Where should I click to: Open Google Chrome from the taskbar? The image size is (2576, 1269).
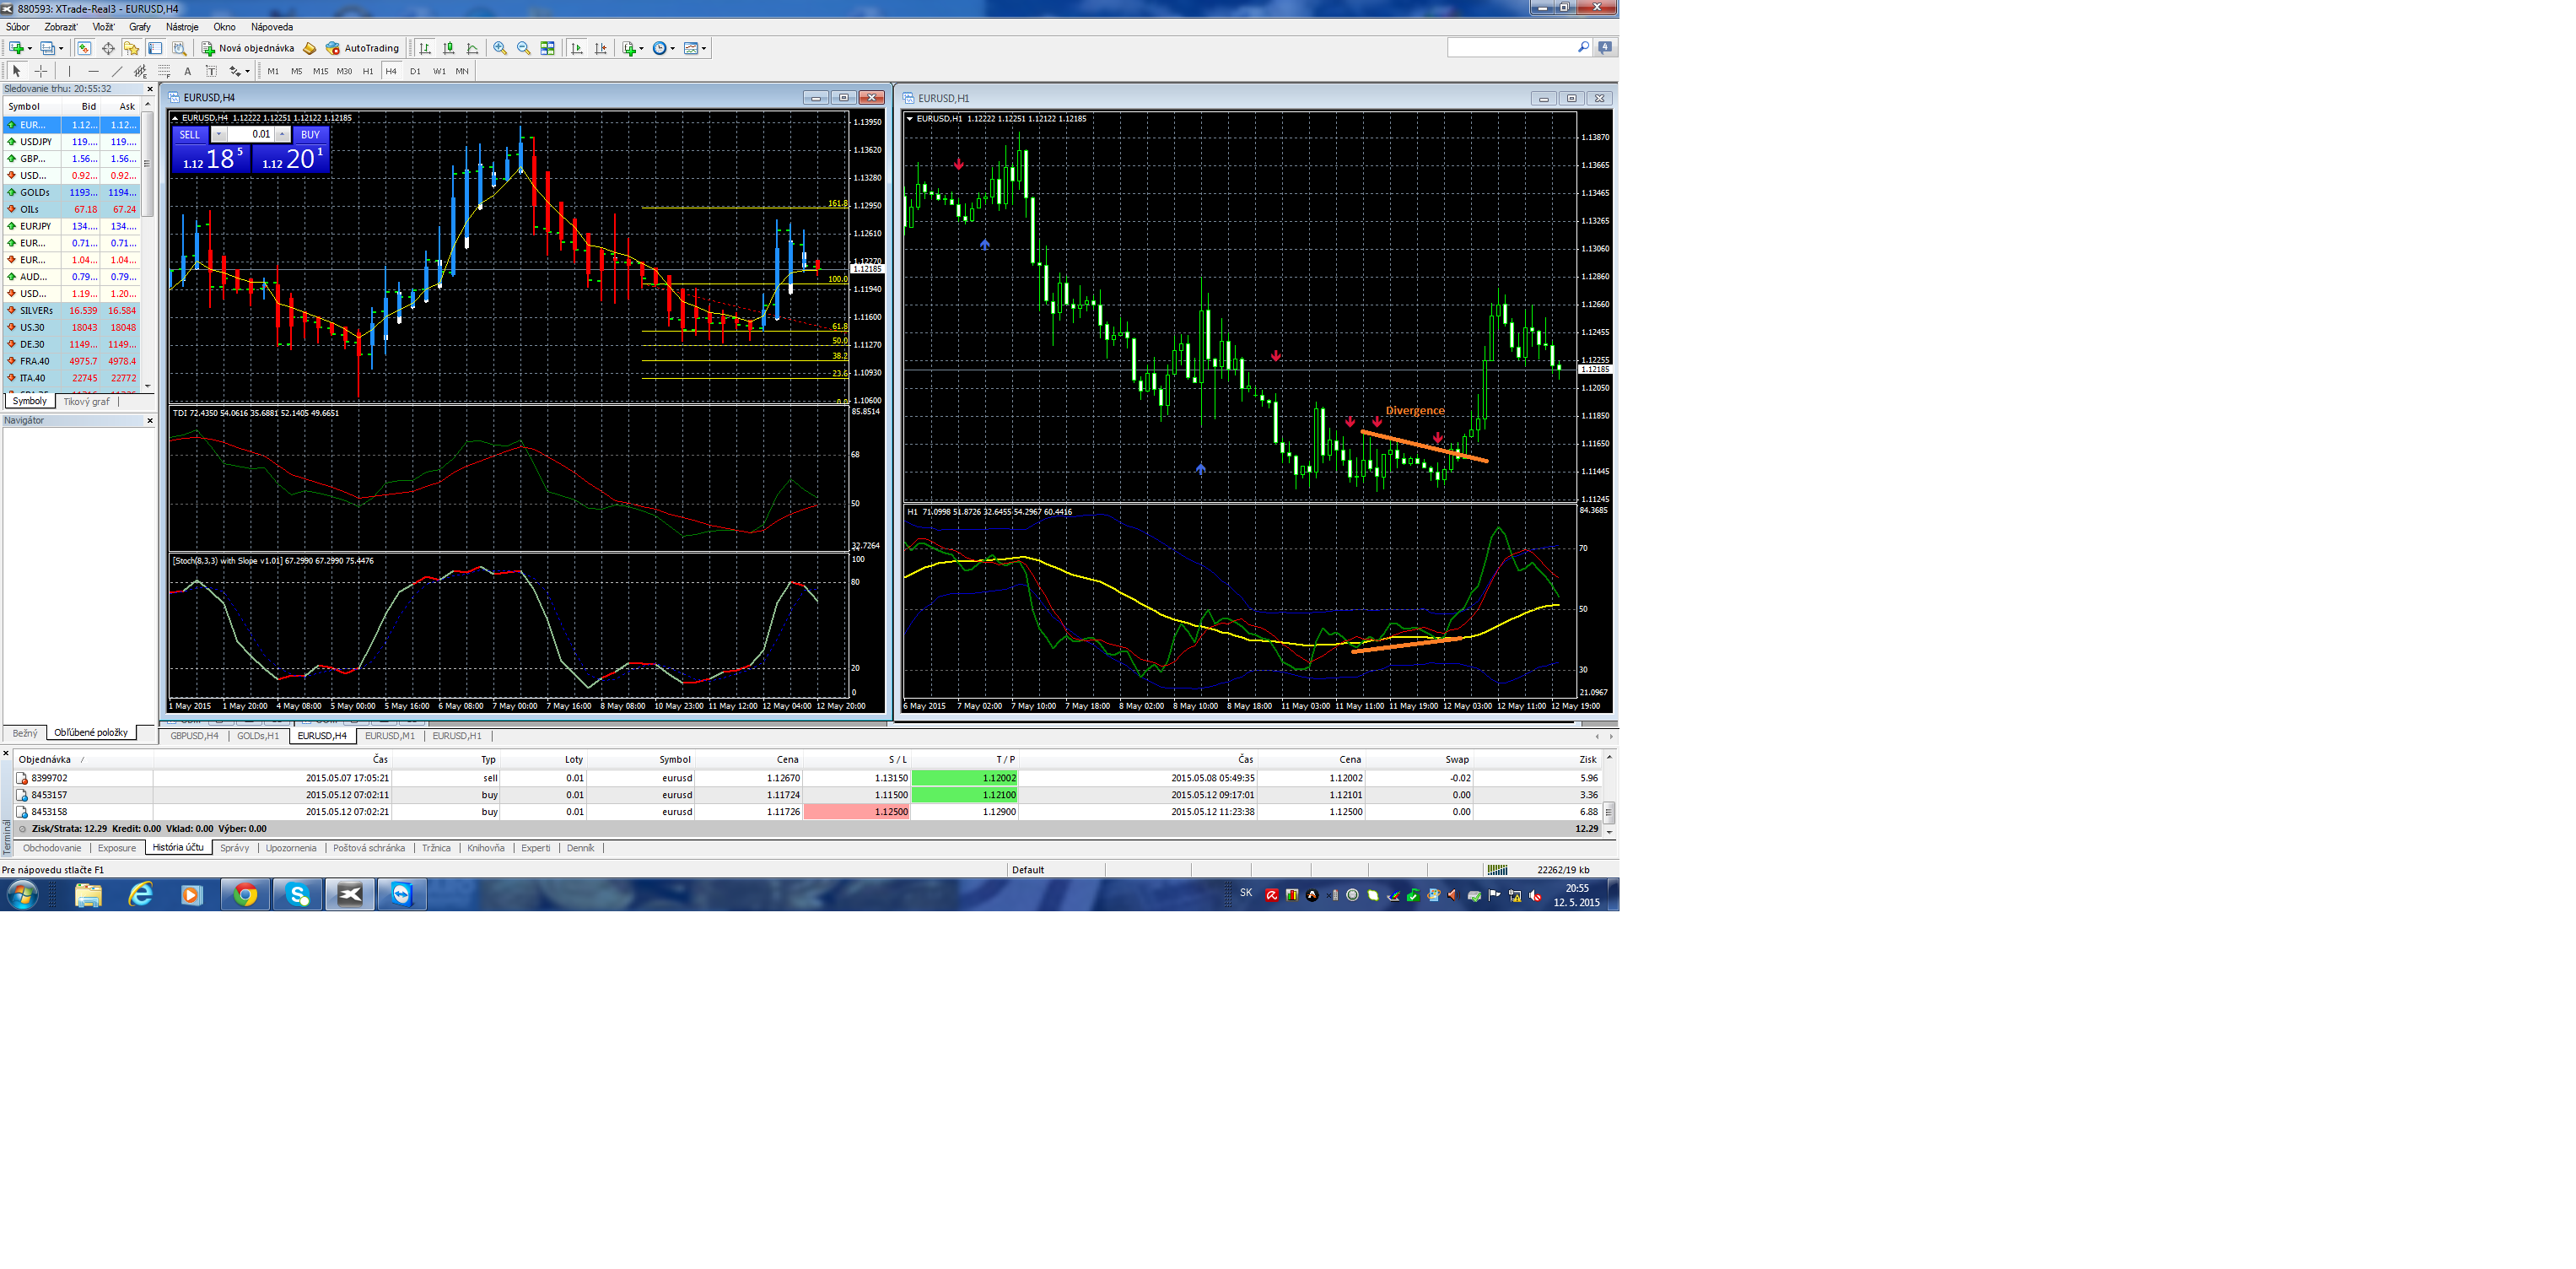click(245, 894)
